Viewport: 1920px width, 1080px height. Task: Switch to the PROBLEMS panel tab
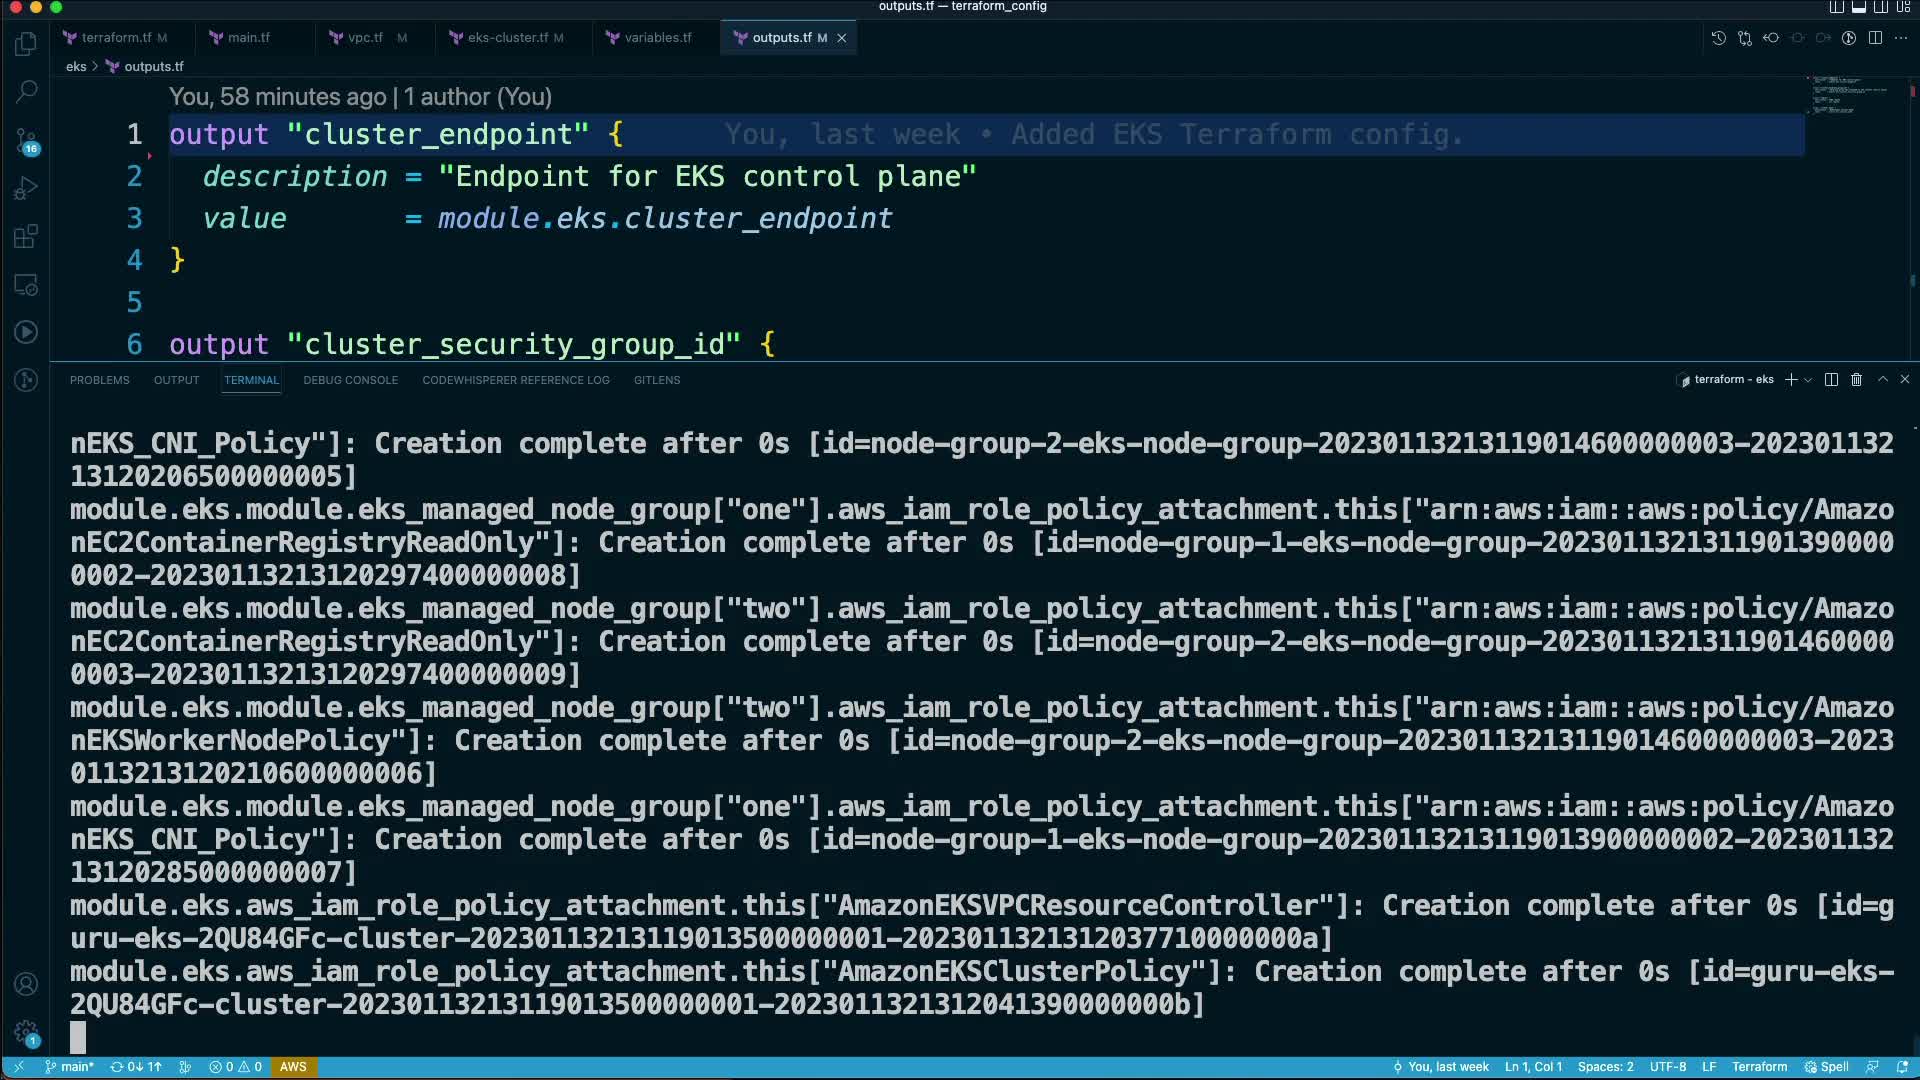click(100, 380)
